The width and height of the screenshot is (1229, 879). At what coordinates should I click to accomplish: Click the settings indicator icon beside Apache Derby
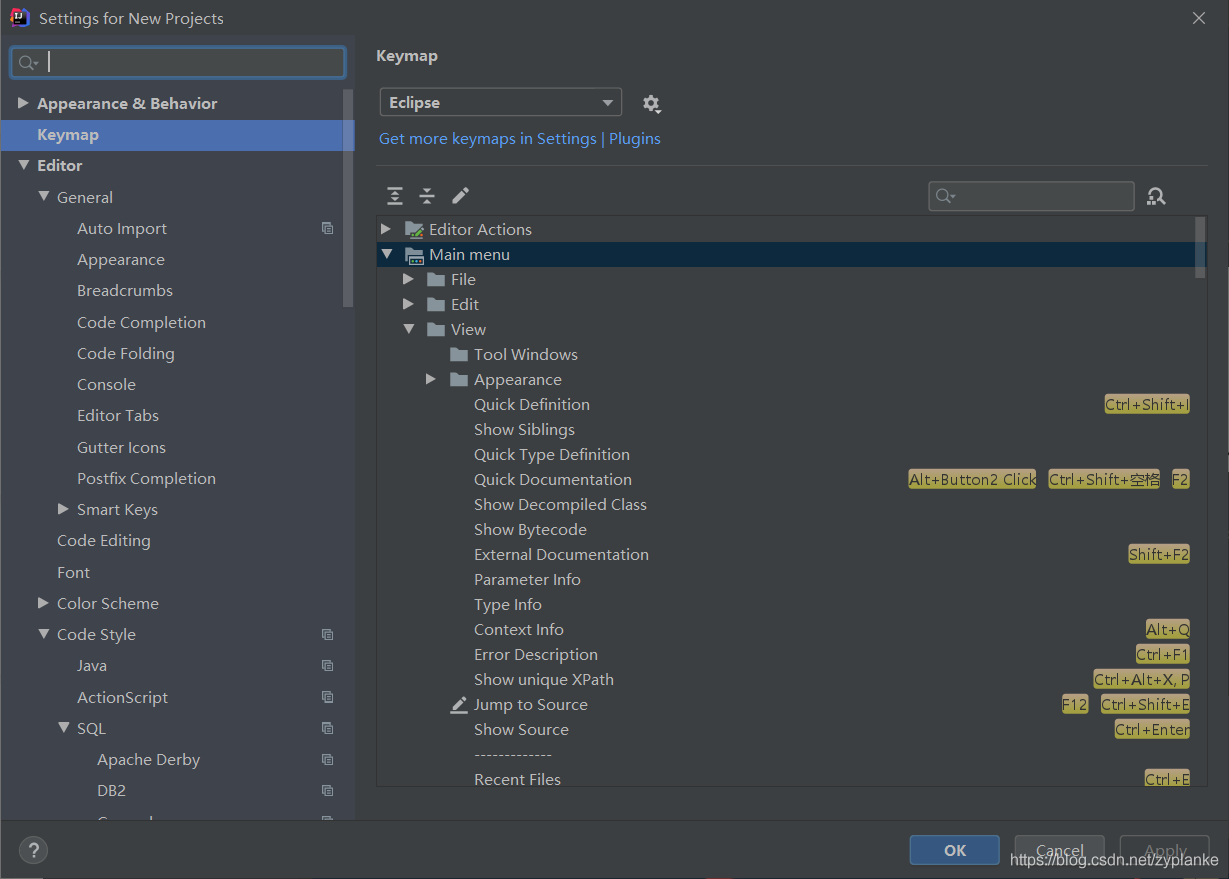pyautogui.click(x=327, y=759)
